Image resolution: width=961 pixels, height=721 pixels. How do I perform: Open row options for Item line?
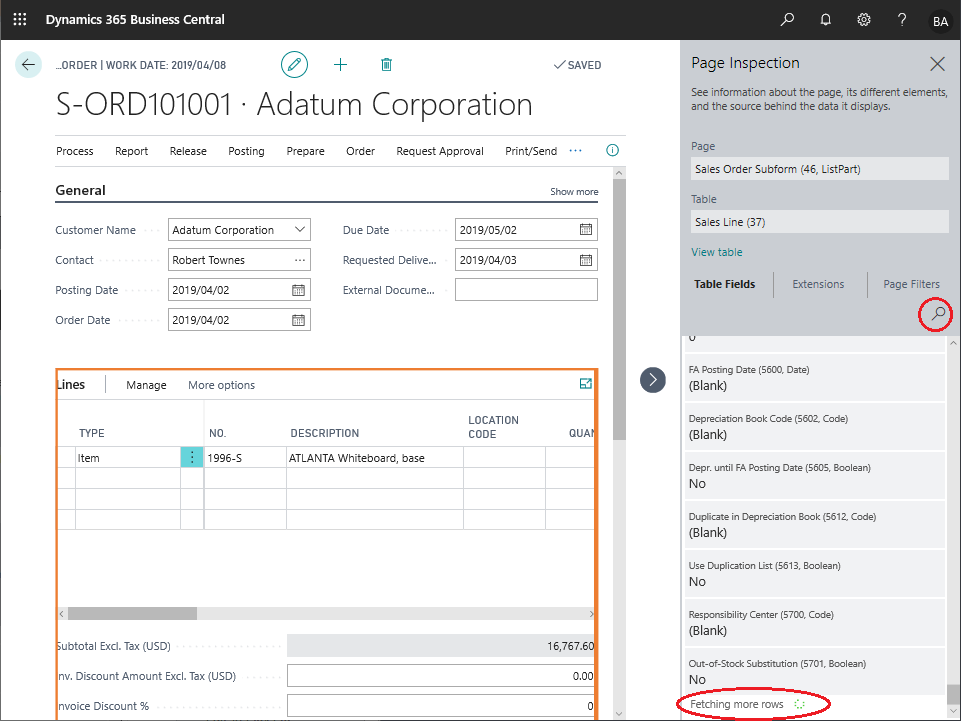click(192, 457)
